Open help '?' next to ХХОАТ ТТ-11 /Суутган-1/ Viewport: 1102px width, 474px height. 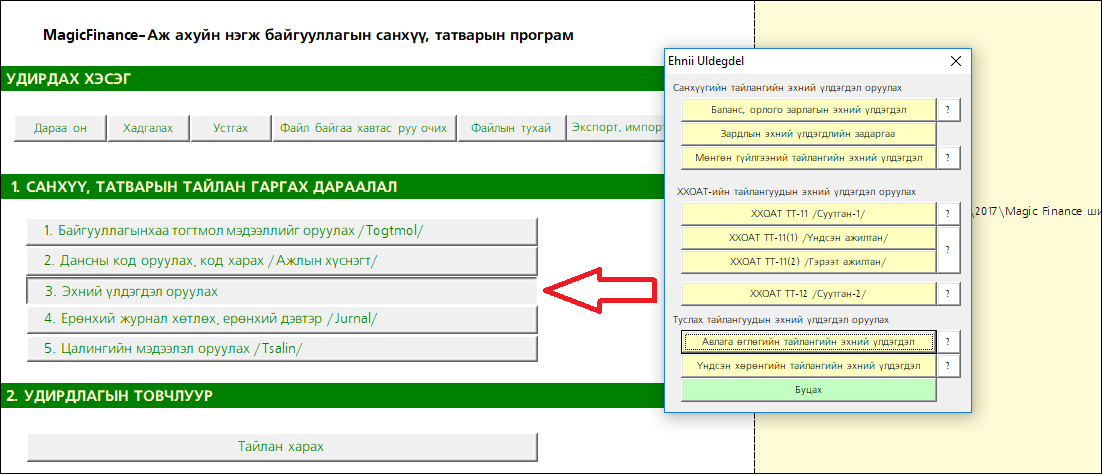pyautogui.click(x=947, y=213)
